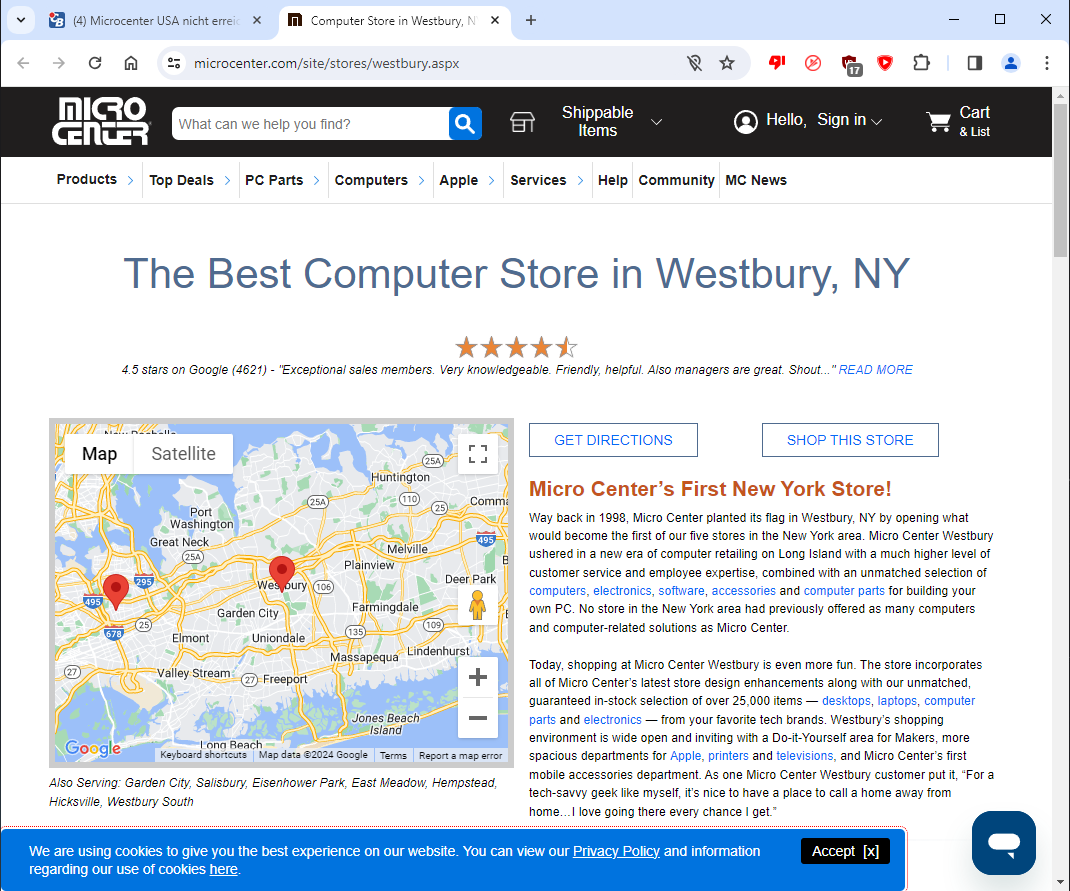Switch the map to Satellite view
1070x891 pixels.
pyautogui.click(x=183, y=454)
